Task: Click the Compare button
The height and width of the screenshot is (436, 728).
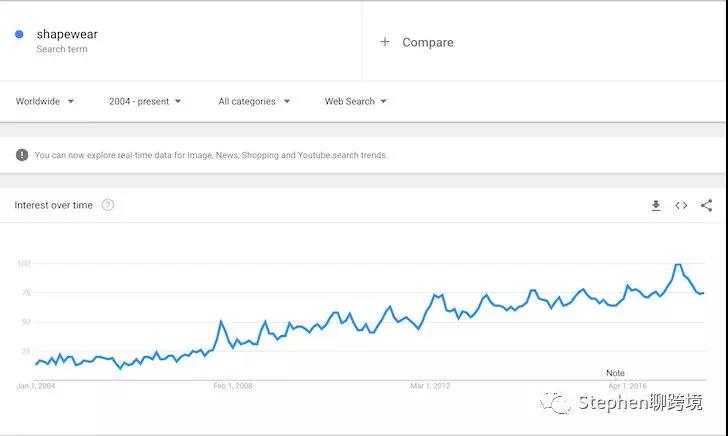Action: 427,42
